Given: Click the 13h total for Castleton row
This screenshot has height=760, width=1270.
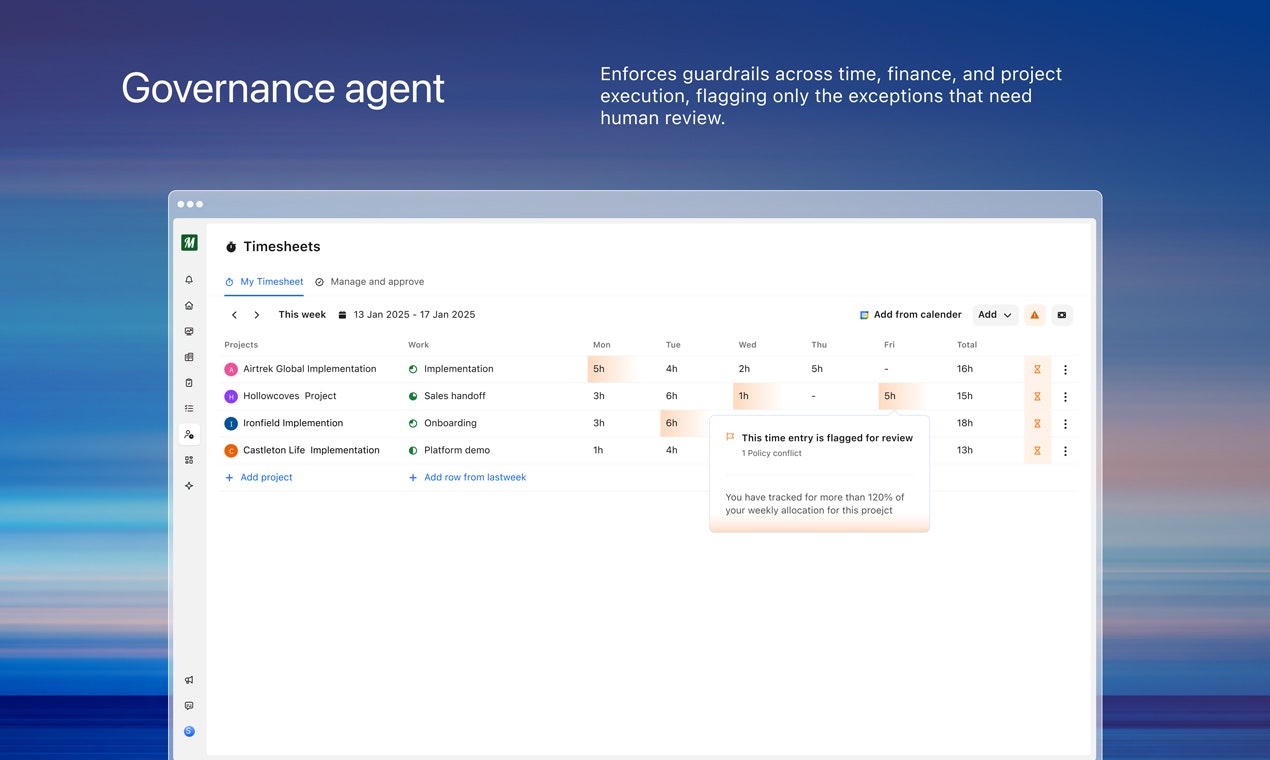Looking at the screenshot, I should click(965, 450).
